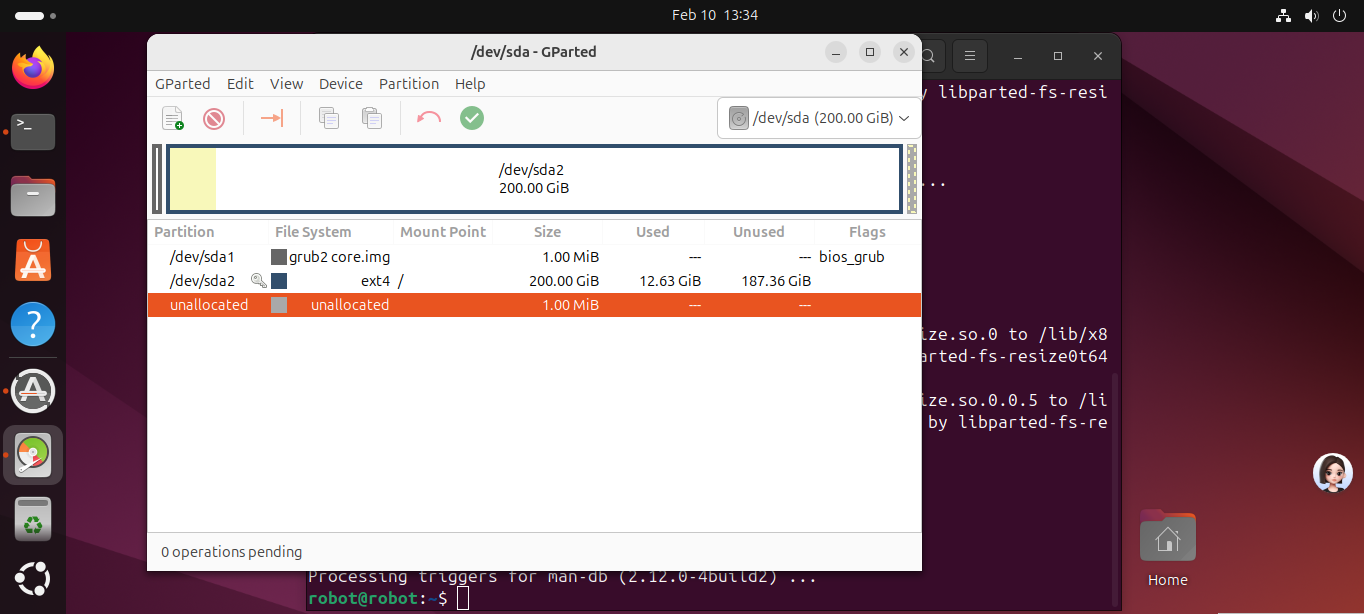Screen dimensions: 1364x614
Task: Open the GParted menu
Action: click(183, 84)
